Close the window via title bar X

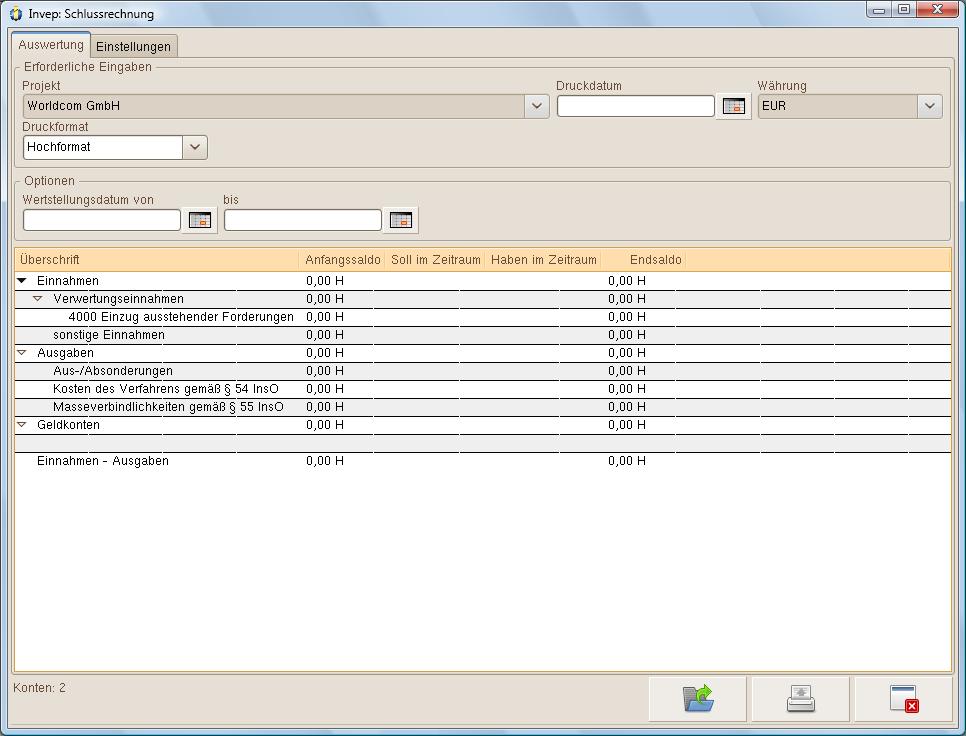[937, 9]
